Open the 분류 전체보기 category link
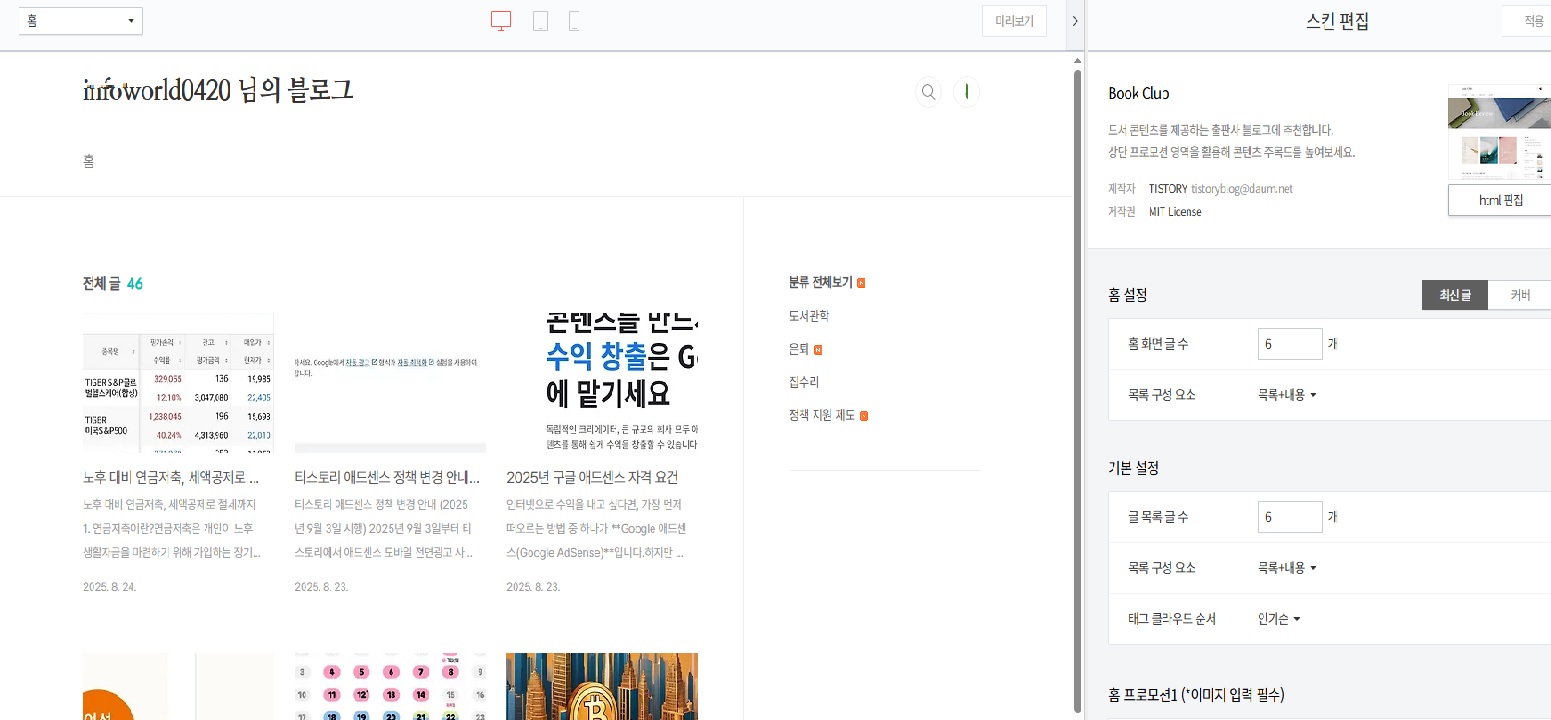Screen dimensions: 1551x720 [820, 283]
